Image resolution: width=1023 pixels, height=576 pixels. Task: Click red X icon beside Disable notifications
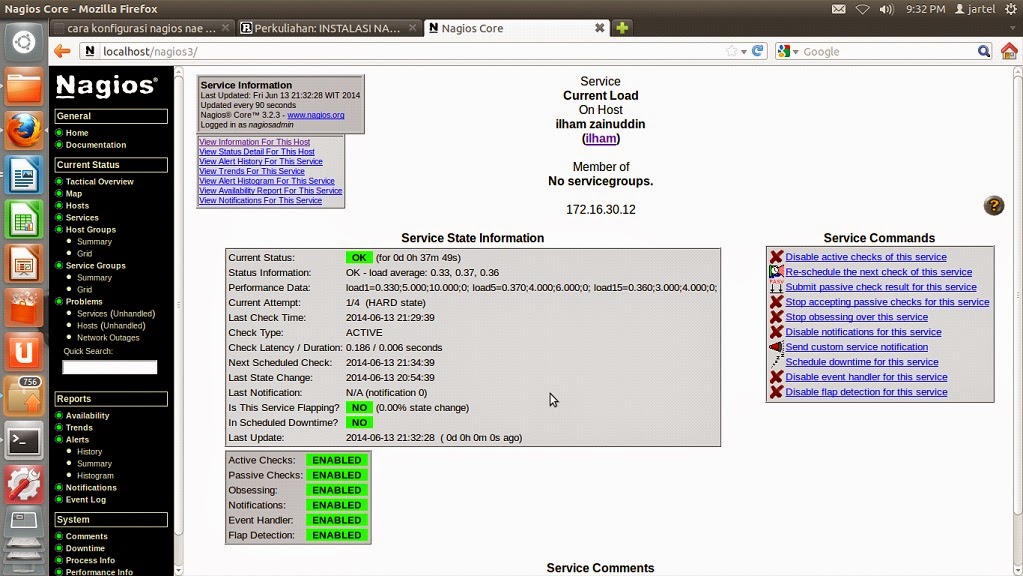click(776, 332)
